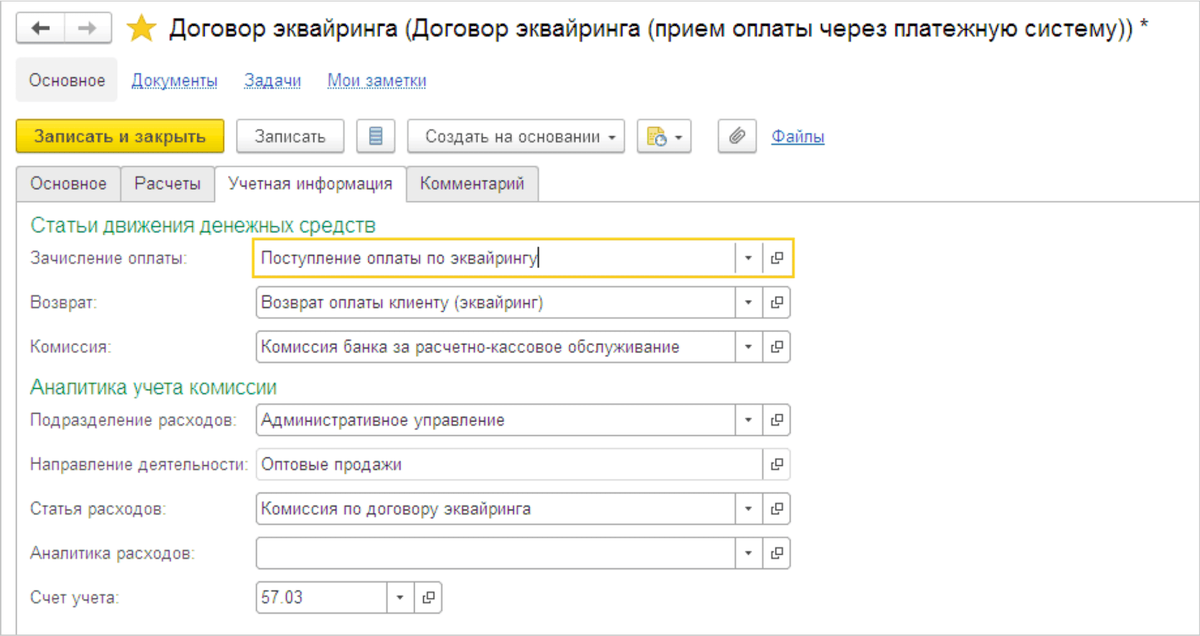
Task: Click the Возврат оплаты клиенту field
Action: 495,302
